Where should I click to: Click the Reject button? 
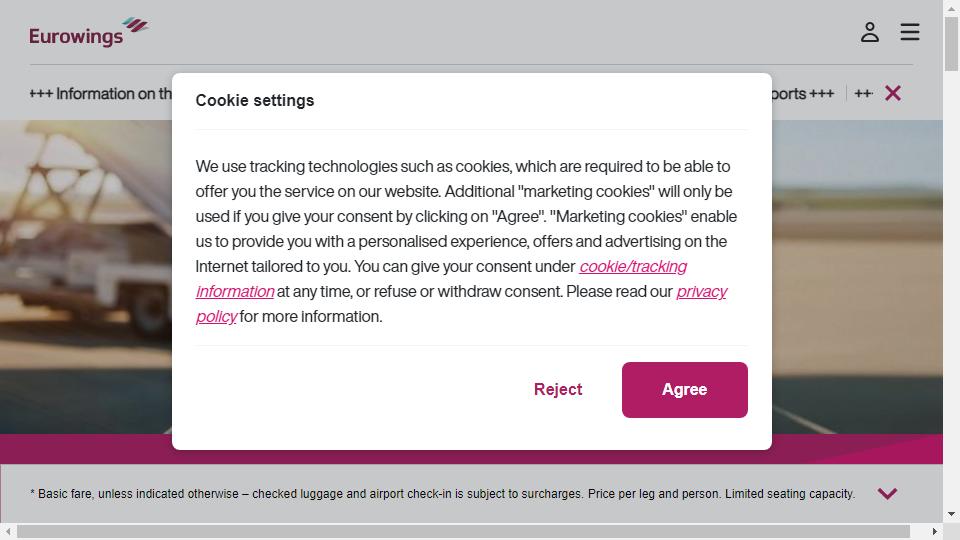click(558, 389)
